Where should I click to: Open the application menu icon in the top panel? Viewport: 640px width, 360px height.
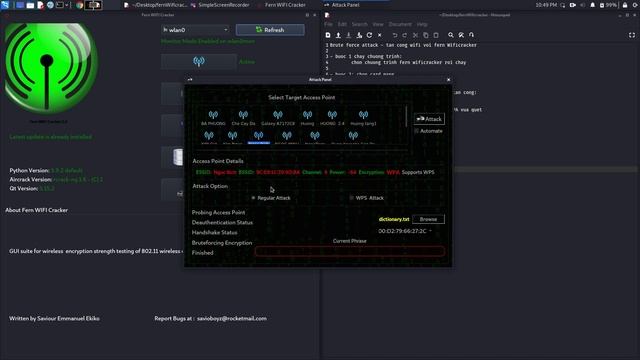(5, 5)
